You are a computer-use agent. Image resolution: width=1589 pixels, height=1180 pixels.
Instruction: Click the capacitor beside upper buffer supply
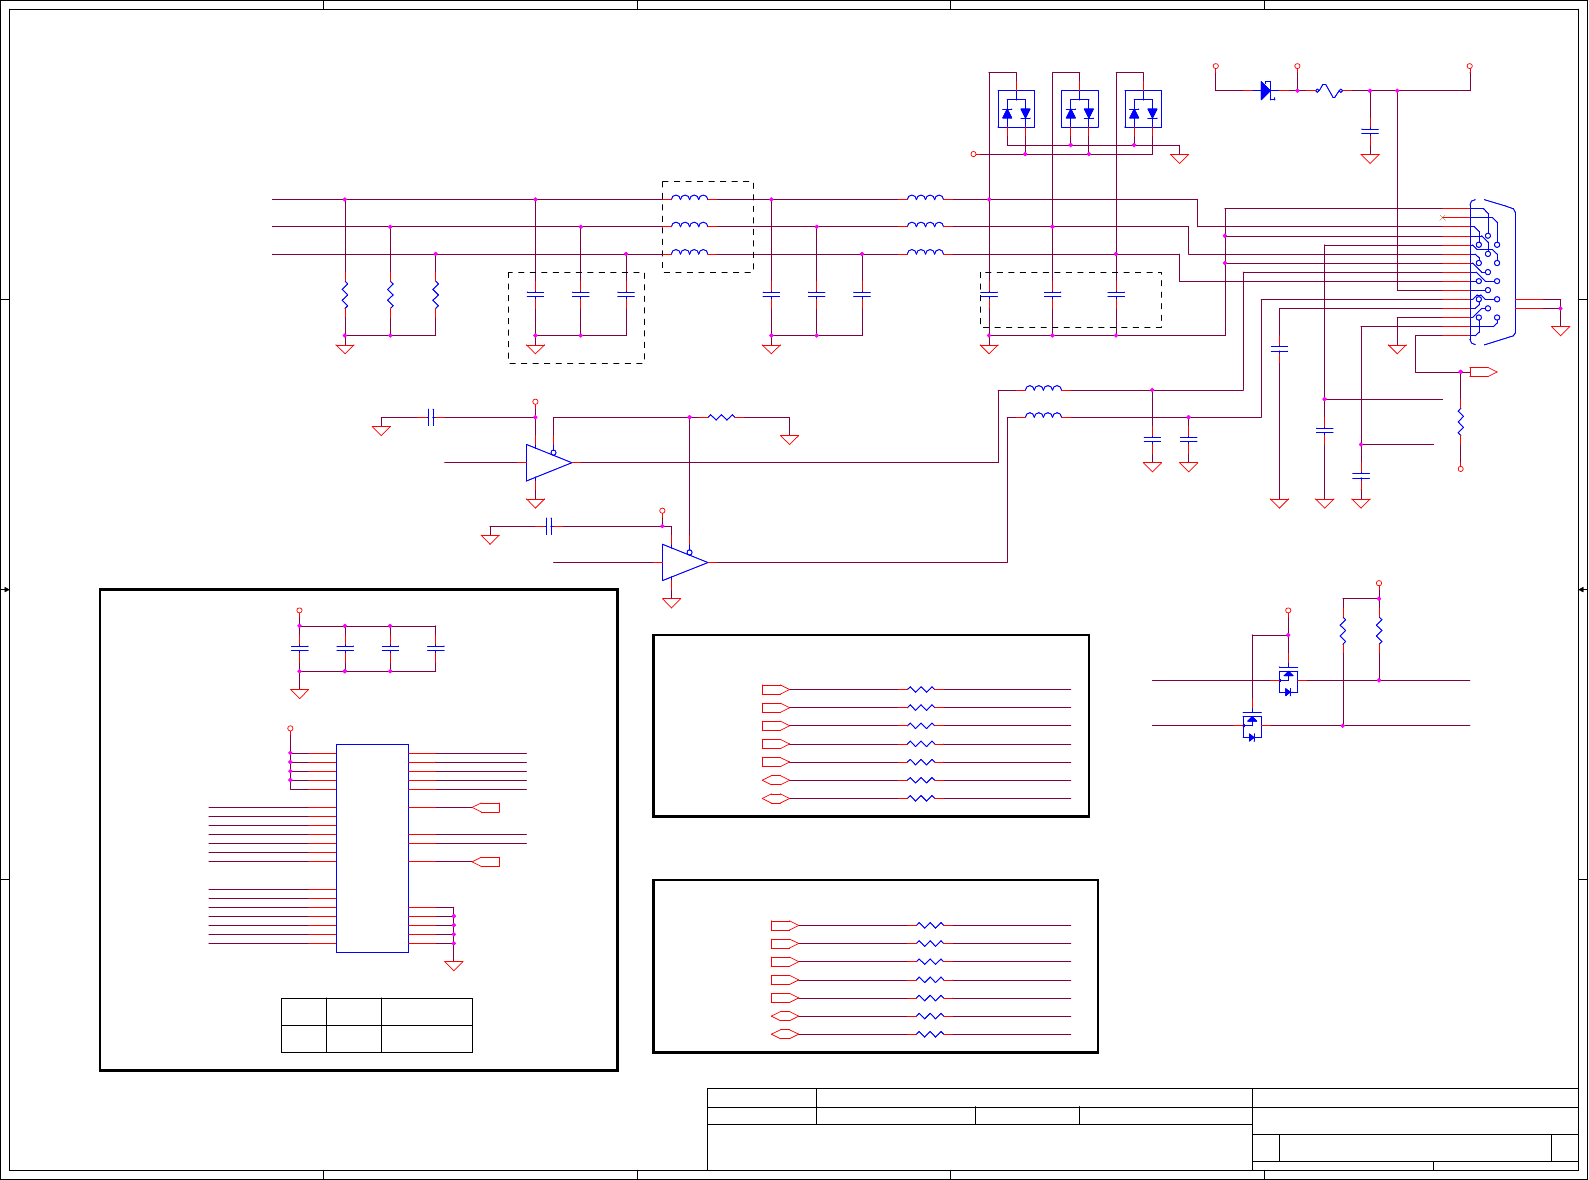tap(431, 417)
